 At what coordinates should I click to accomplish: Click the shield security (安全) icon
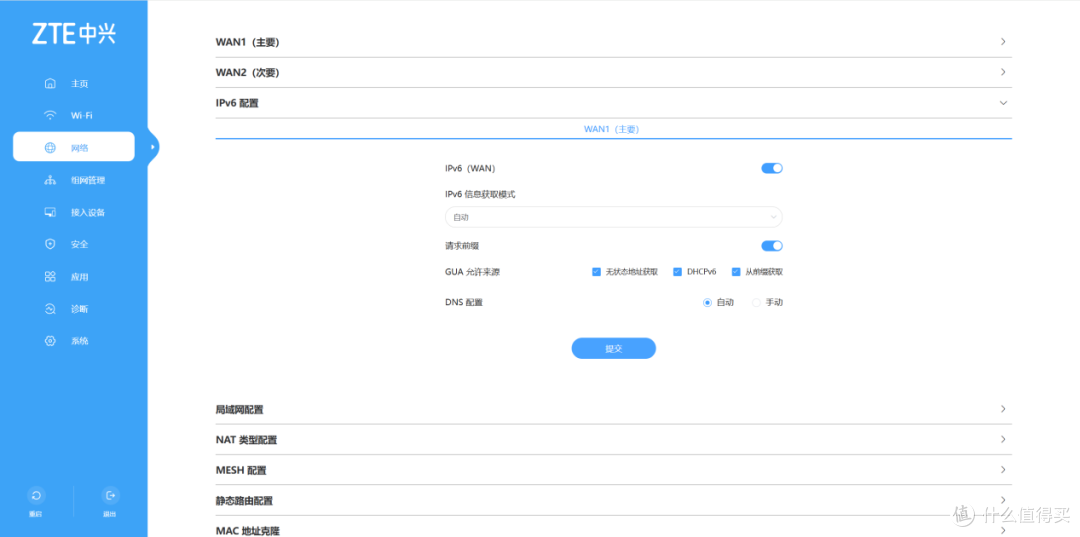pos(50,244)
